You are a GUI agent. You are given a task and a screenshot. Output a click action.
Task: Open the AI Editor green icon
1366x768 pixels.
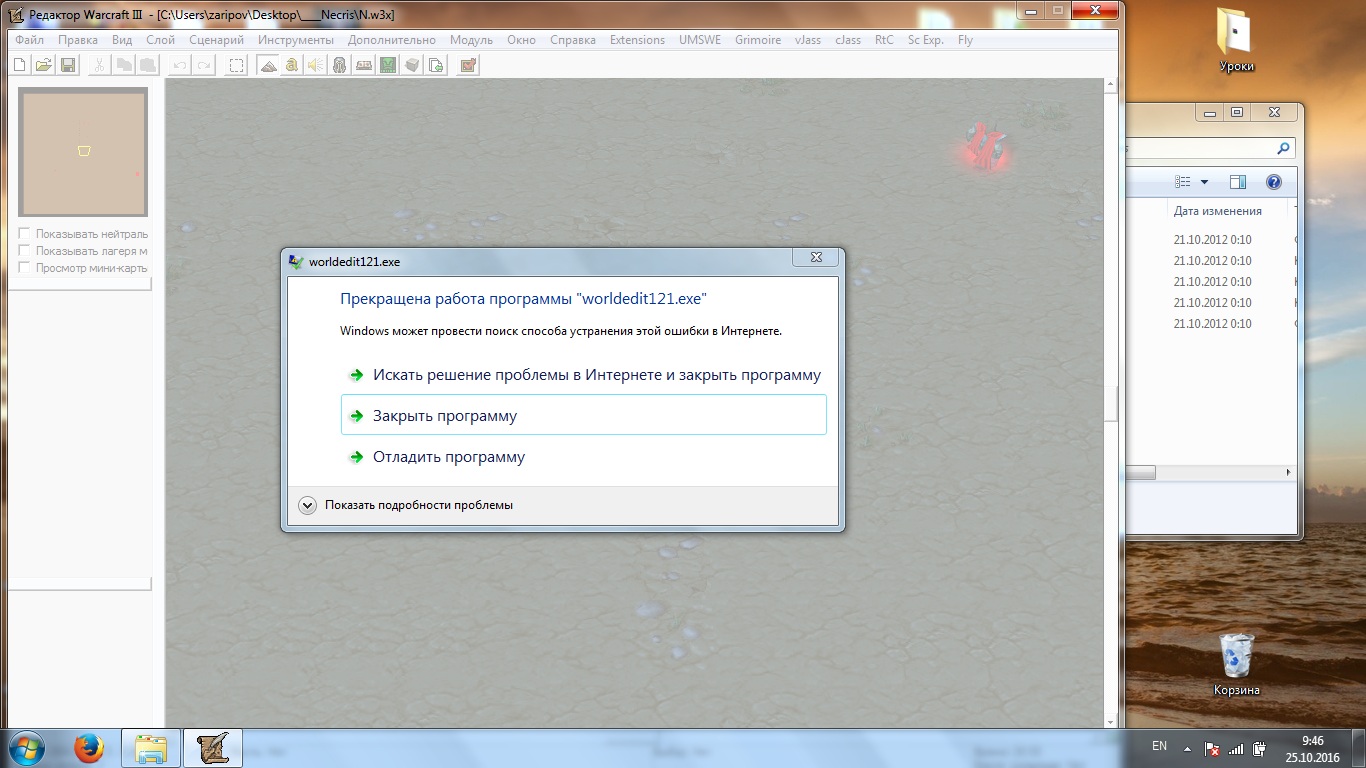coord(387,65)
